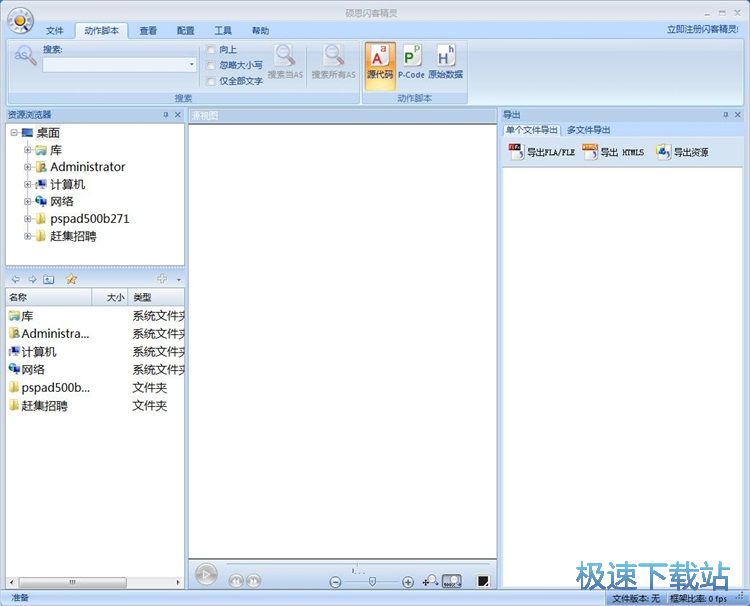Click the favorites star icon
750x606 pixels.
(x=71, y=279)
